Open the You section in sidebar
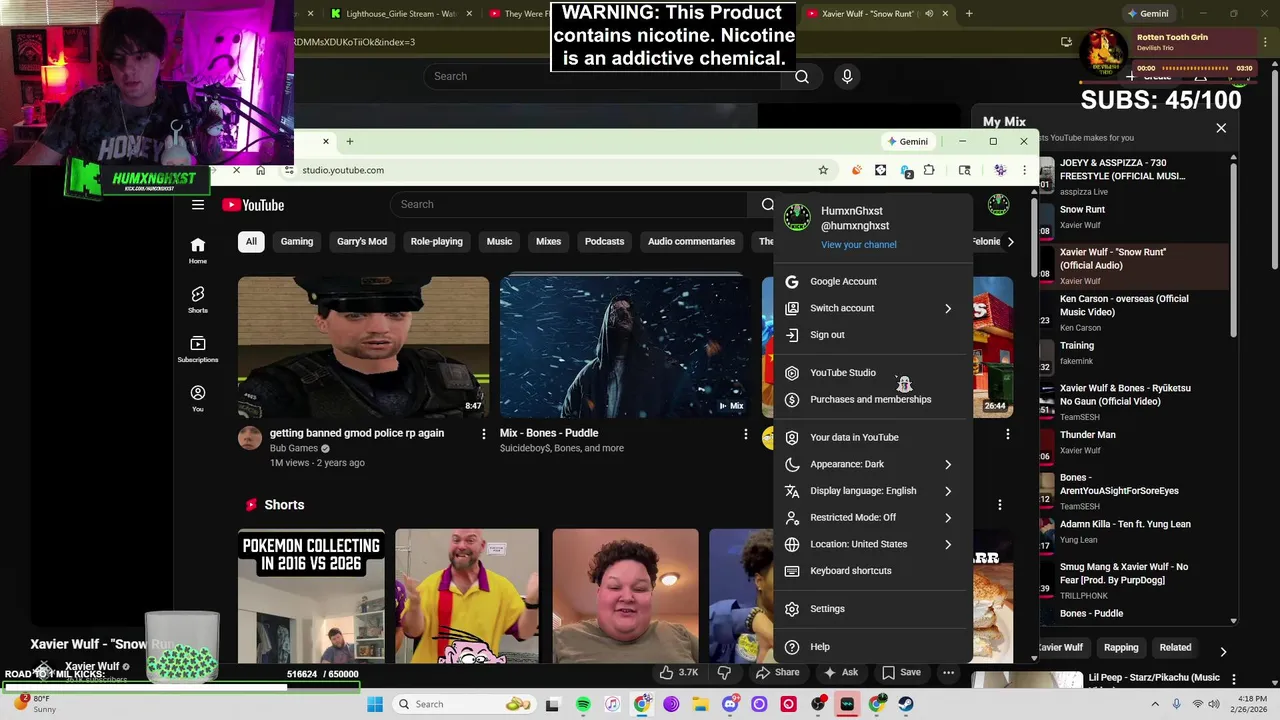 click(198, 398)
